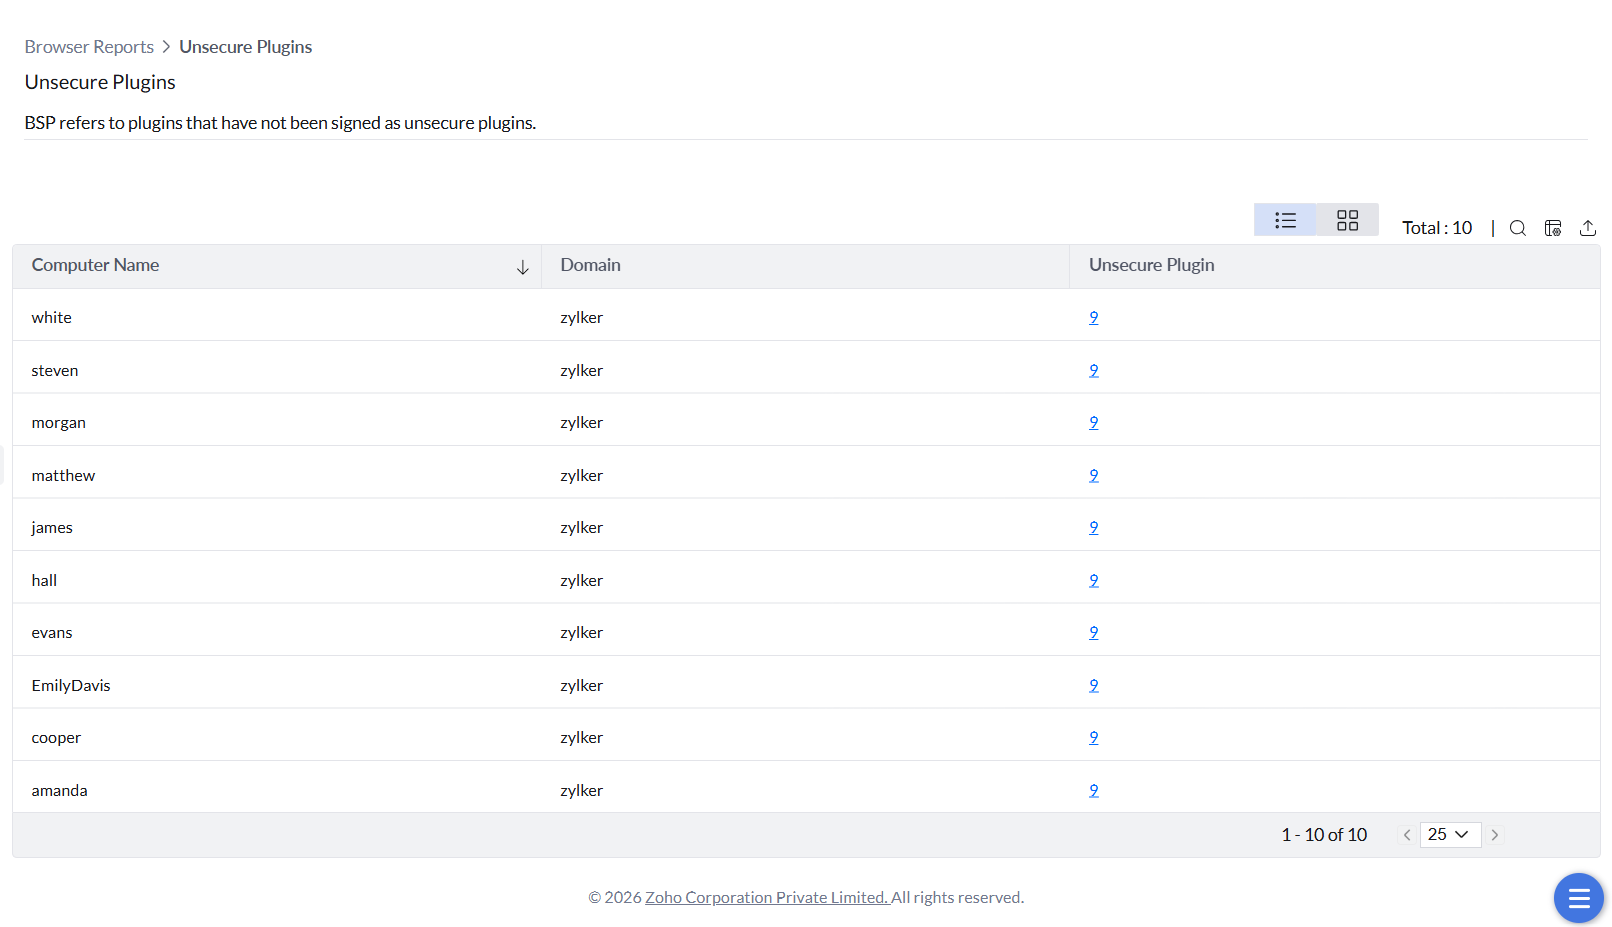
Task: Go to next page arrow
Action: tap(1495, 835)
